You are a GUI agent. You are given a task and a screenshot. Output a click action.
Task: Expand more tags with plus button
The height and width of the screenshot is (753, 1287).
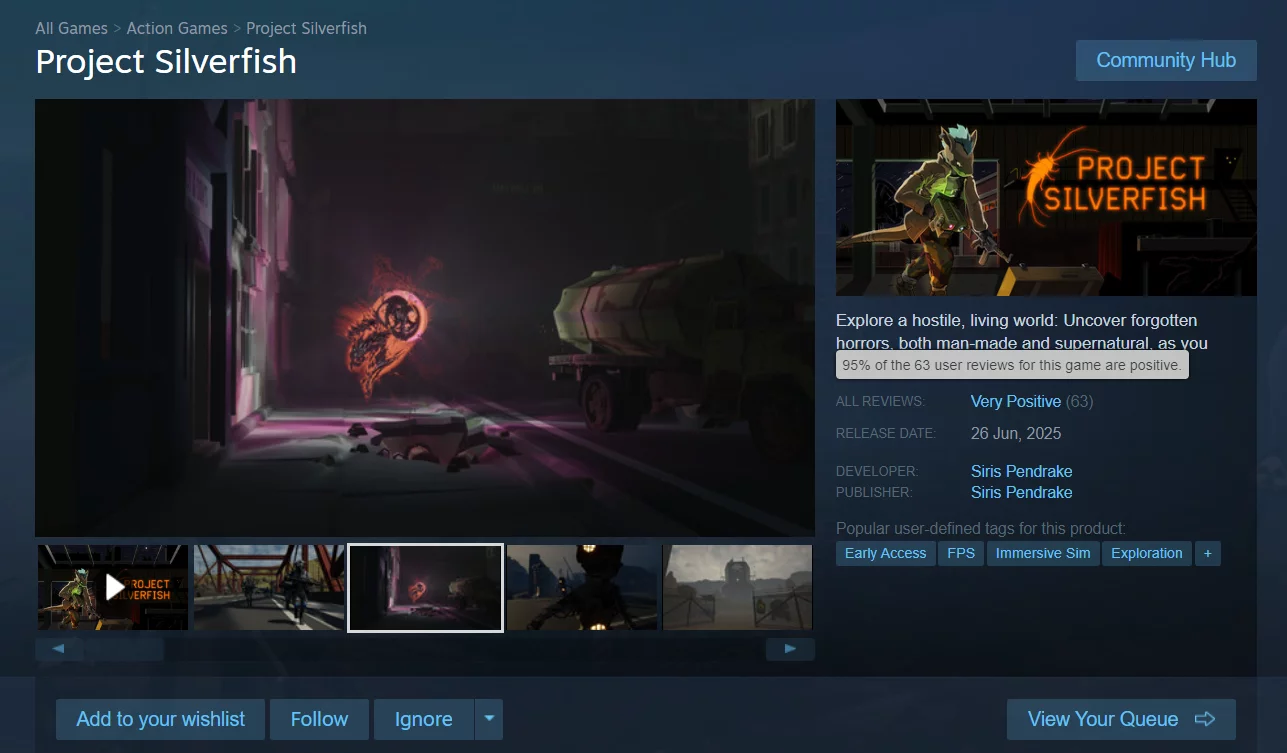[x=1208, y=553]
